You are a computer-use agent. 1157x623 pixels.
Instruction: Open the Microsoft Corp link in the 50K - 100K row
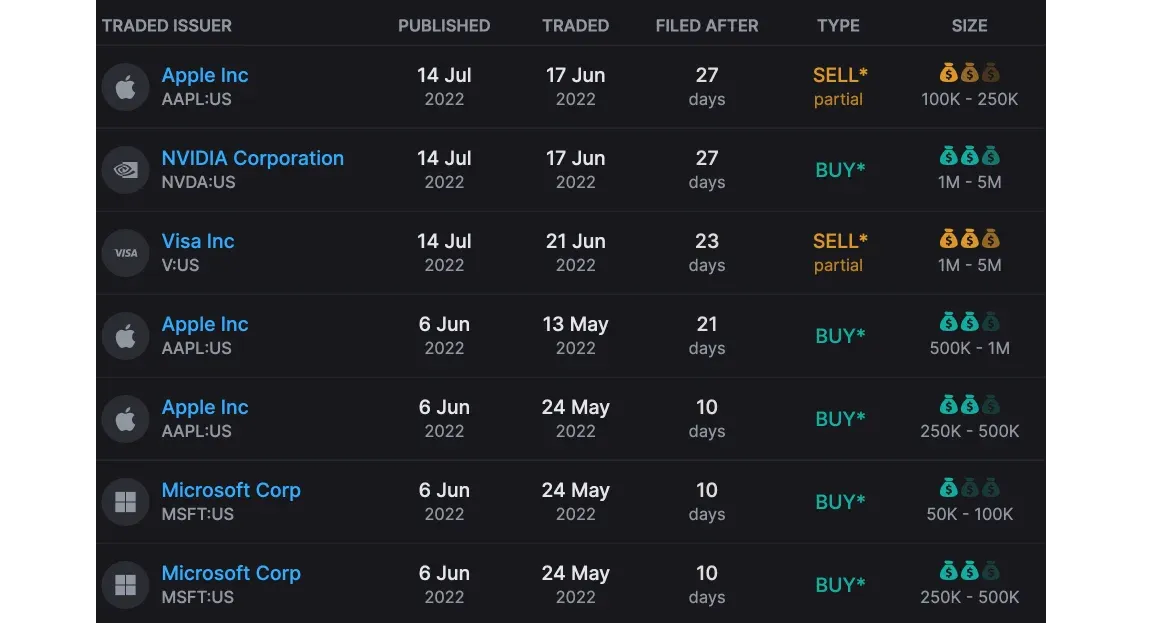coord(231,490)
